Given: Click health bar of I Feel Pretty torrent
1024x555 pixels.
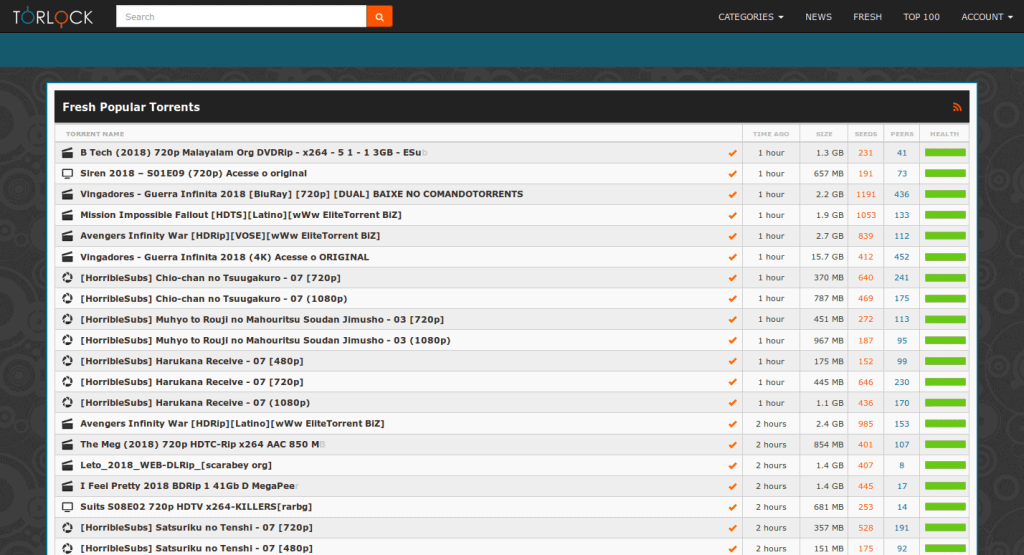Looking at the screenshot, I should [x=945, y=486].
